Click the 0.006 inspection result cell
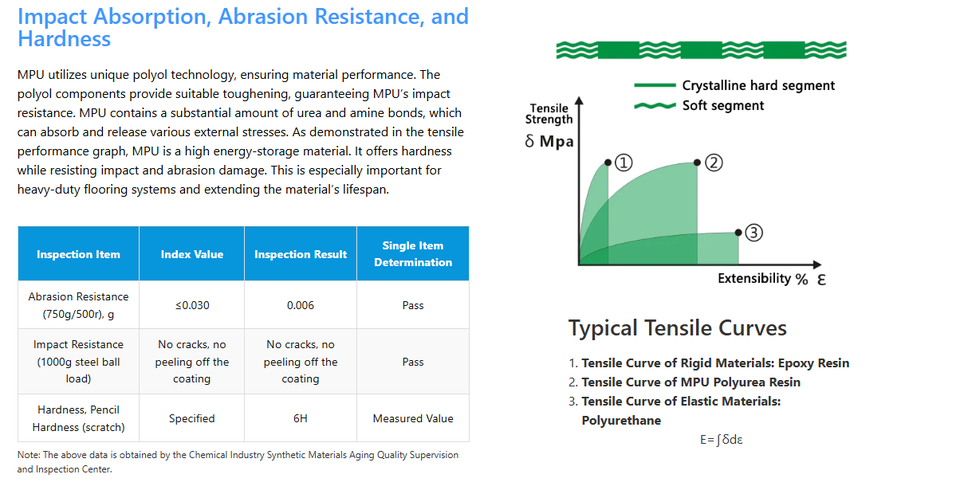The height and width of the screenshot is (486, 960). coord(300,305)
